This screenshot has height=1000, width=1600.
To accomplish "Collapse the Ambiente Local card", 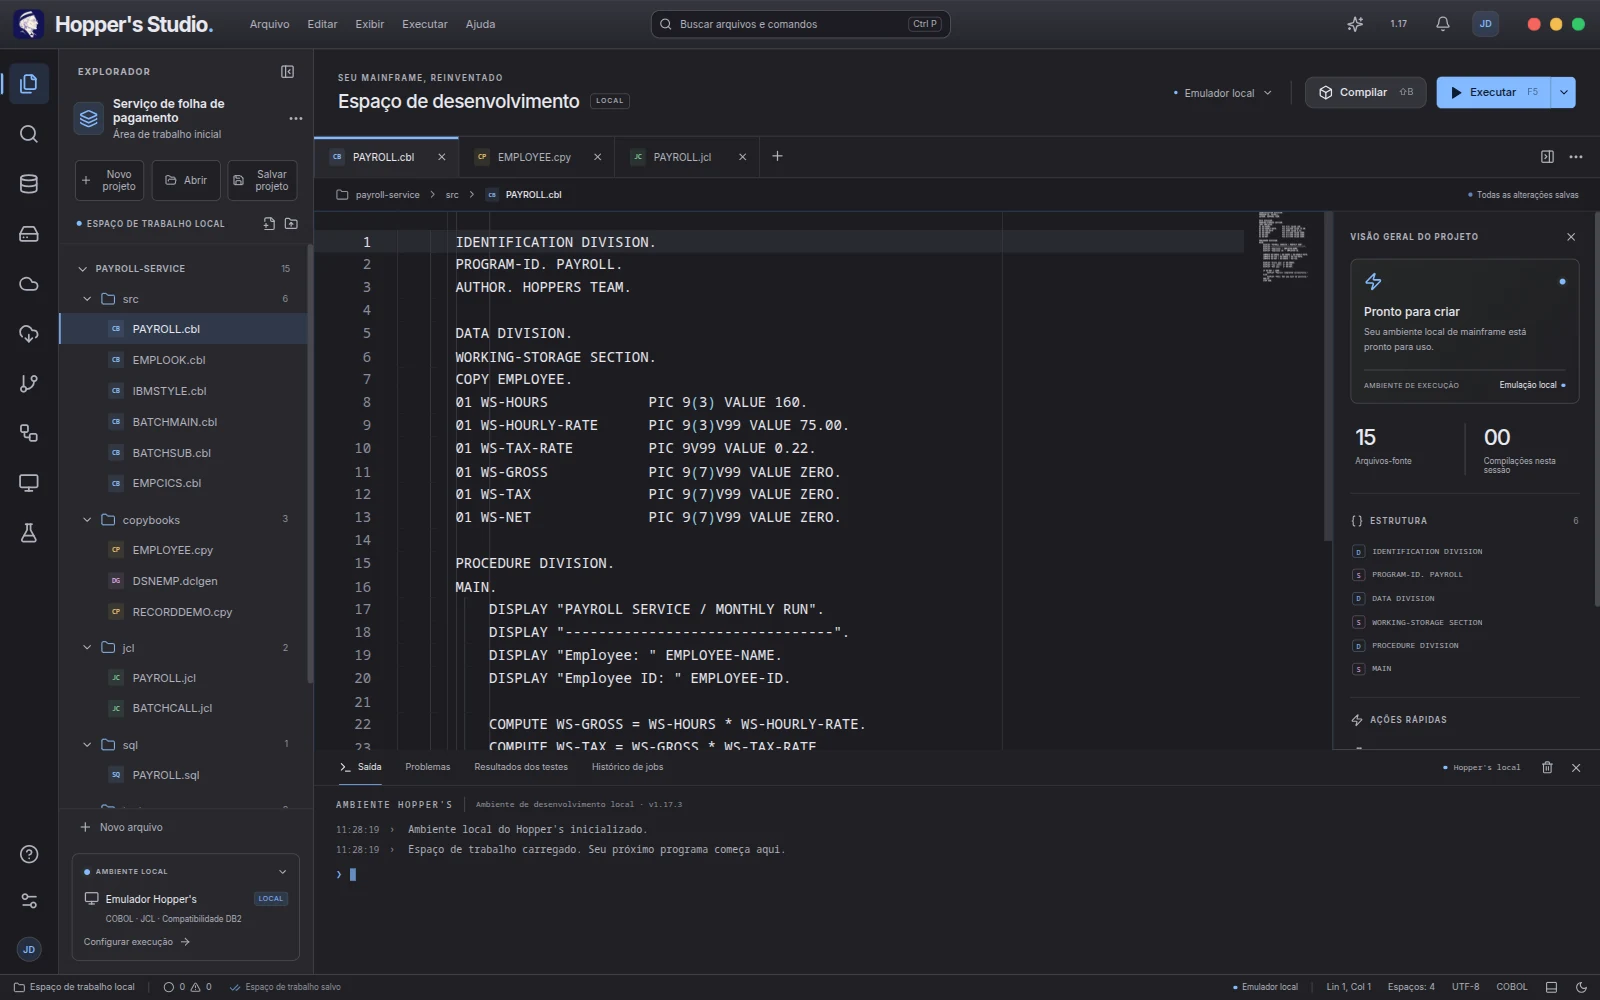I will point(282,872).
